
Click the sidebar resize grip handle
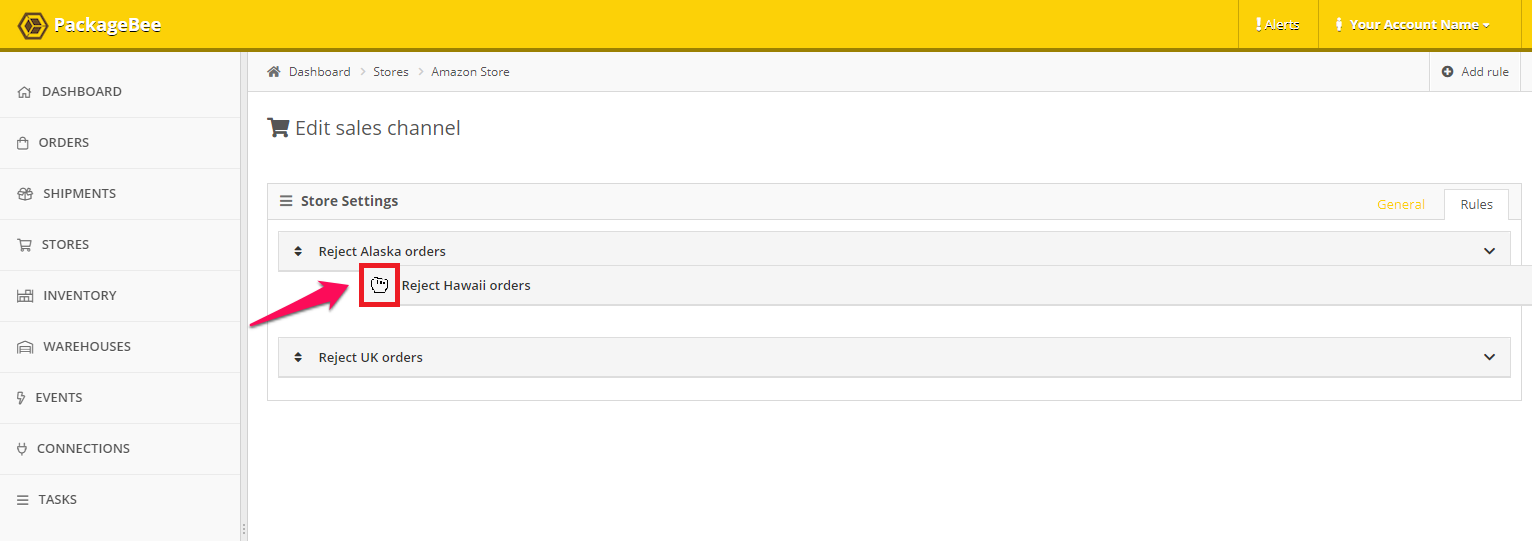[243, 527]
